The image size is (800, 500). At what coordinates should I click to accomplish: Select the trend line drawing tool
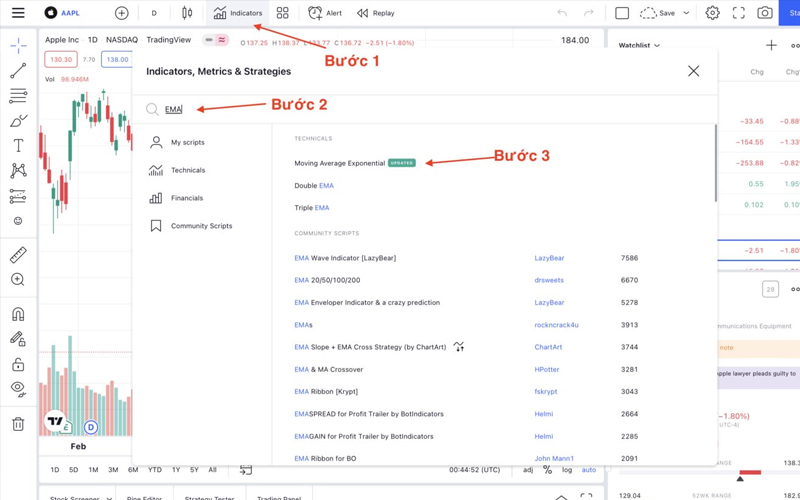[x=18, y=71]
